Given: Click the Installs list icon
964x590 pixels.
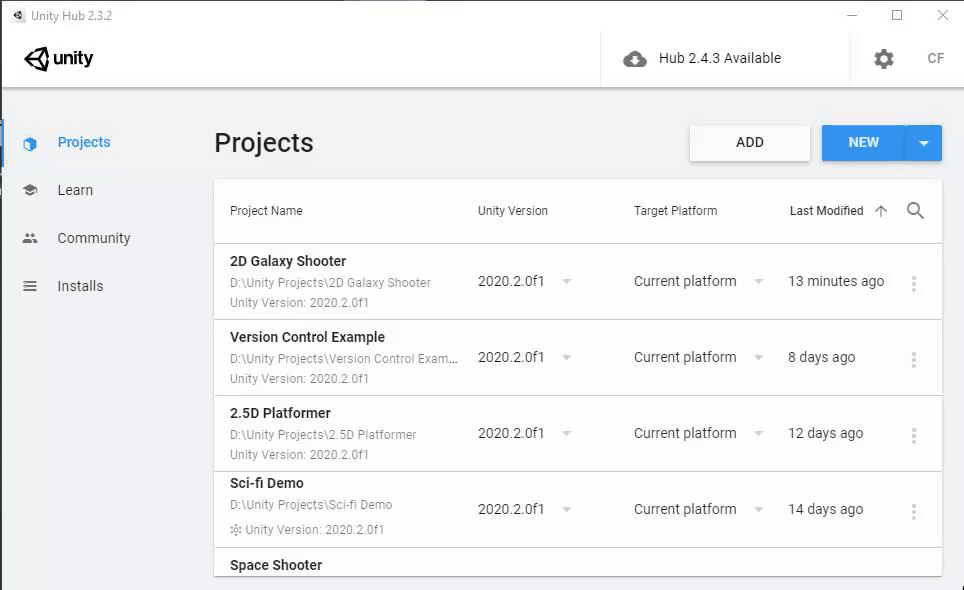Looking at the screenshot, I should click(x=30, y=286).
